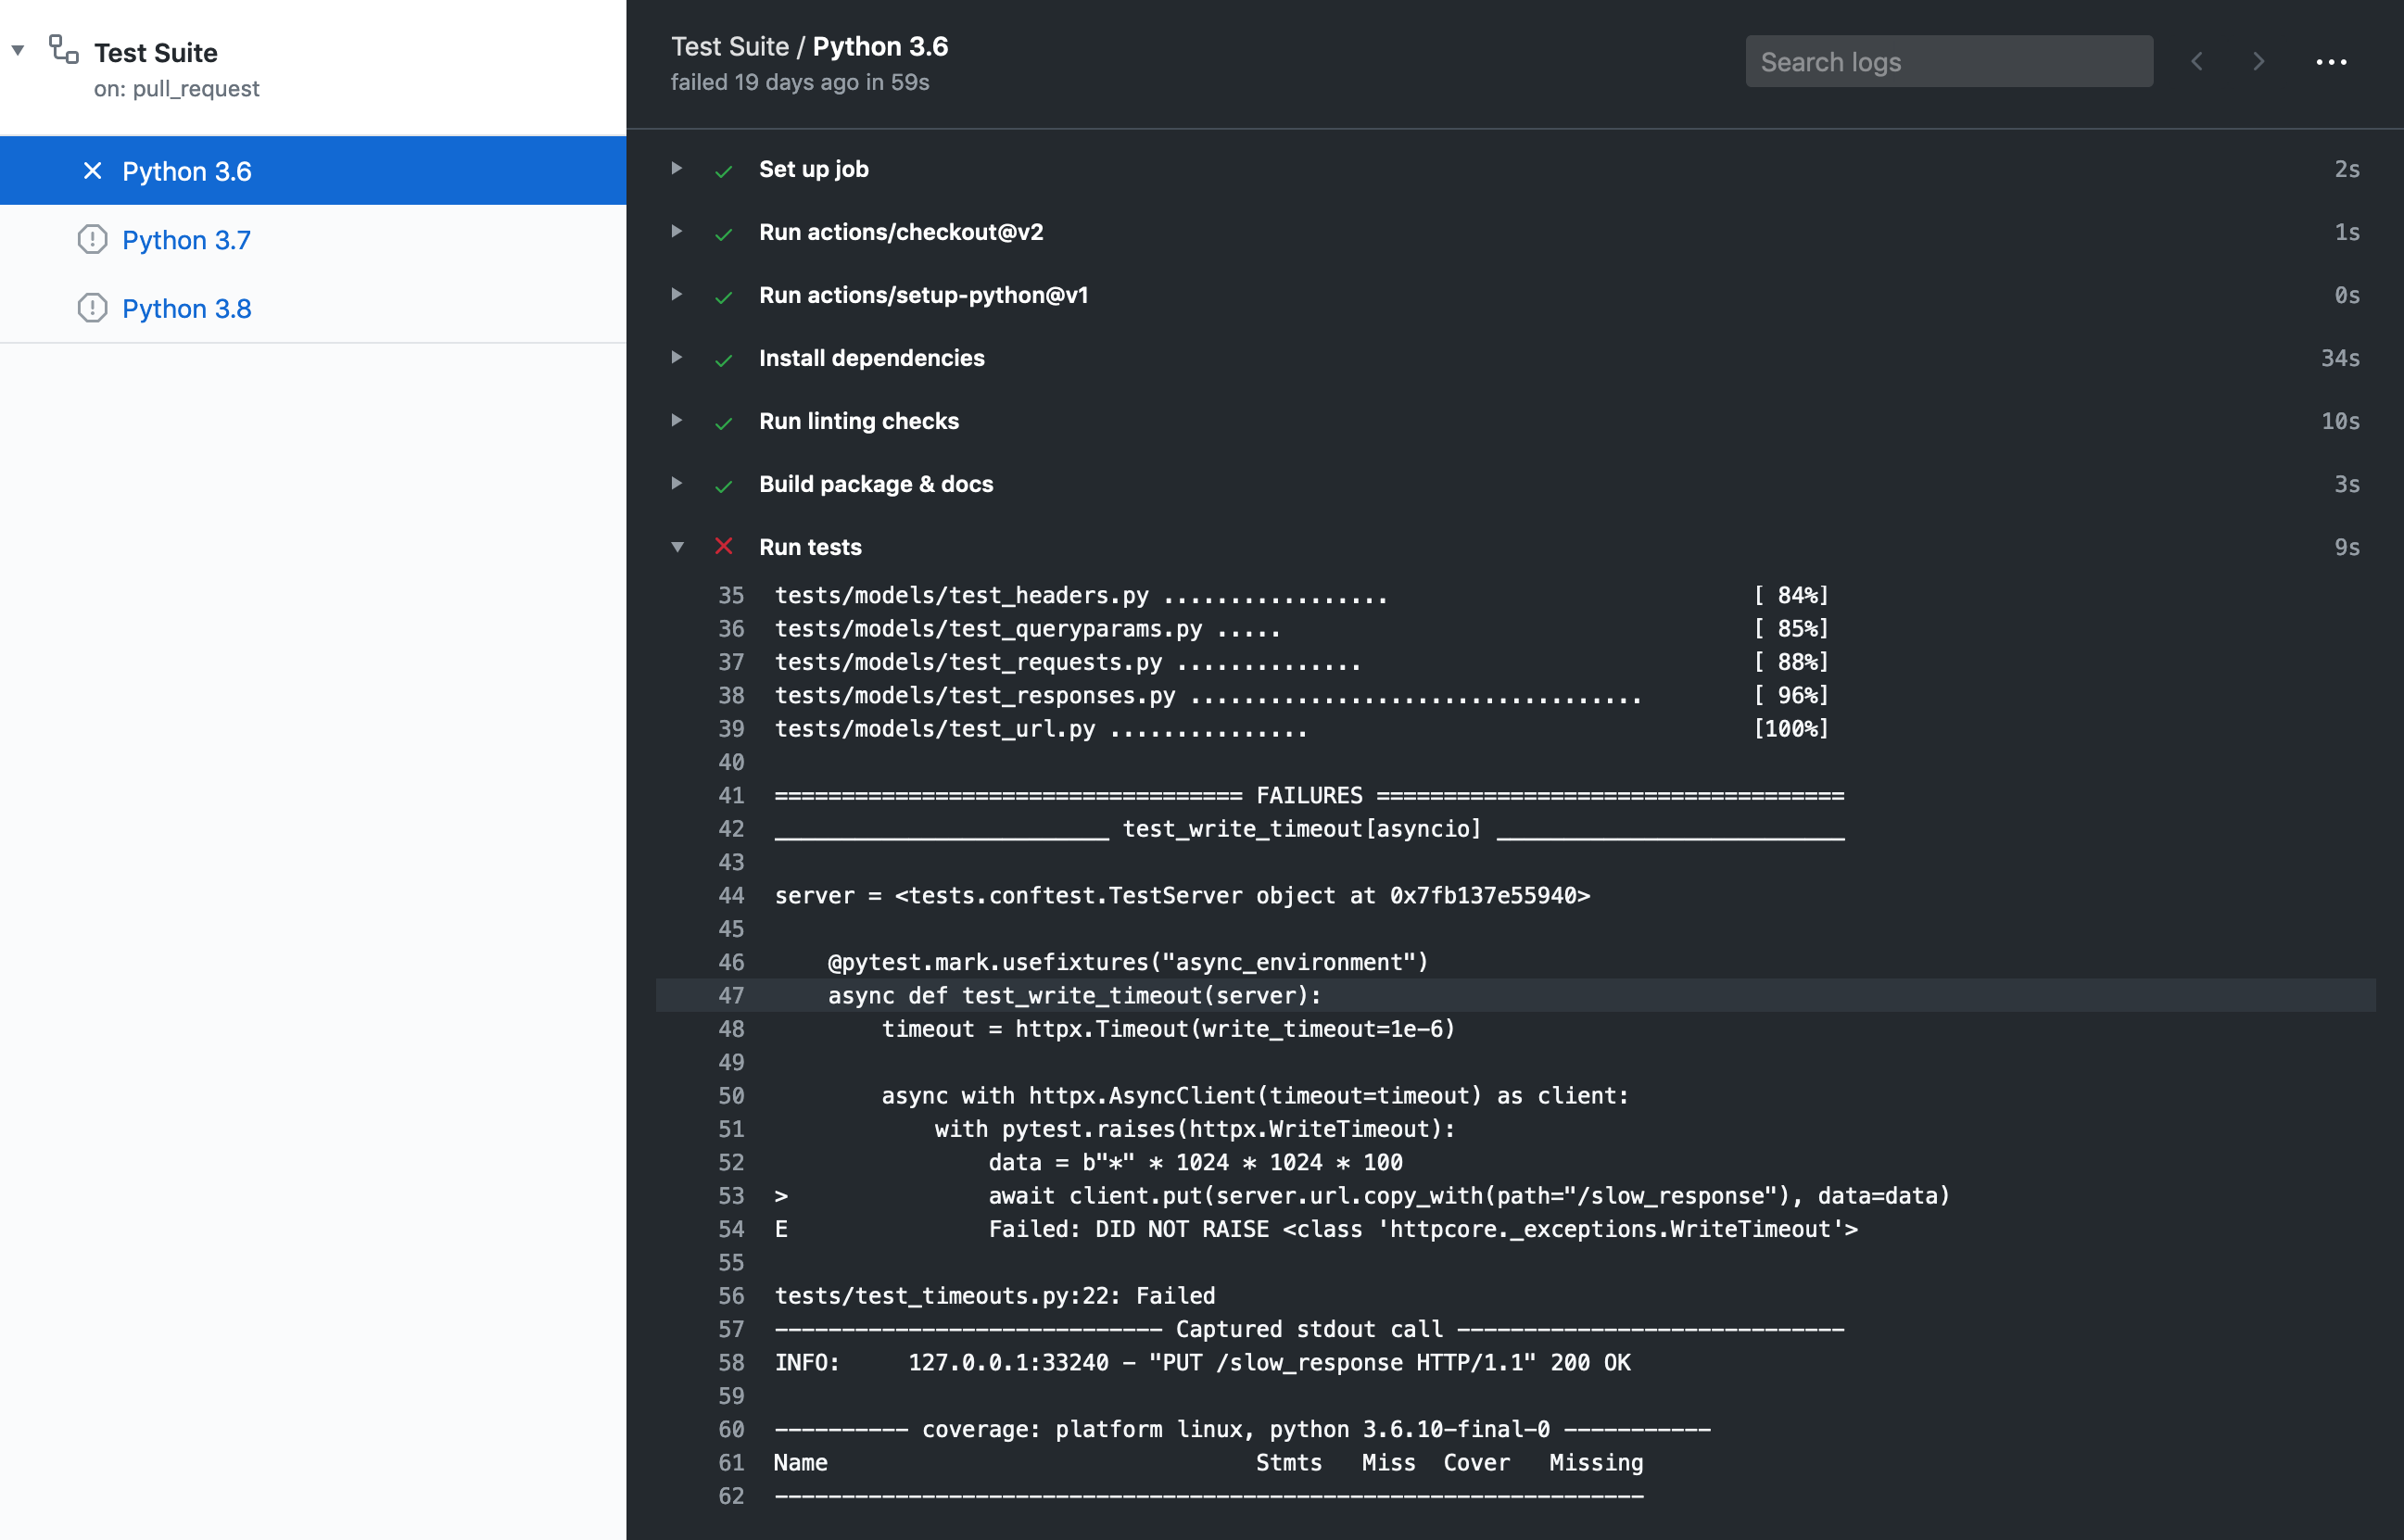Expand the Run linting checks step
Viewport: 2404px width, 1540px height.
pyautogui.click(x=677, y=420)
